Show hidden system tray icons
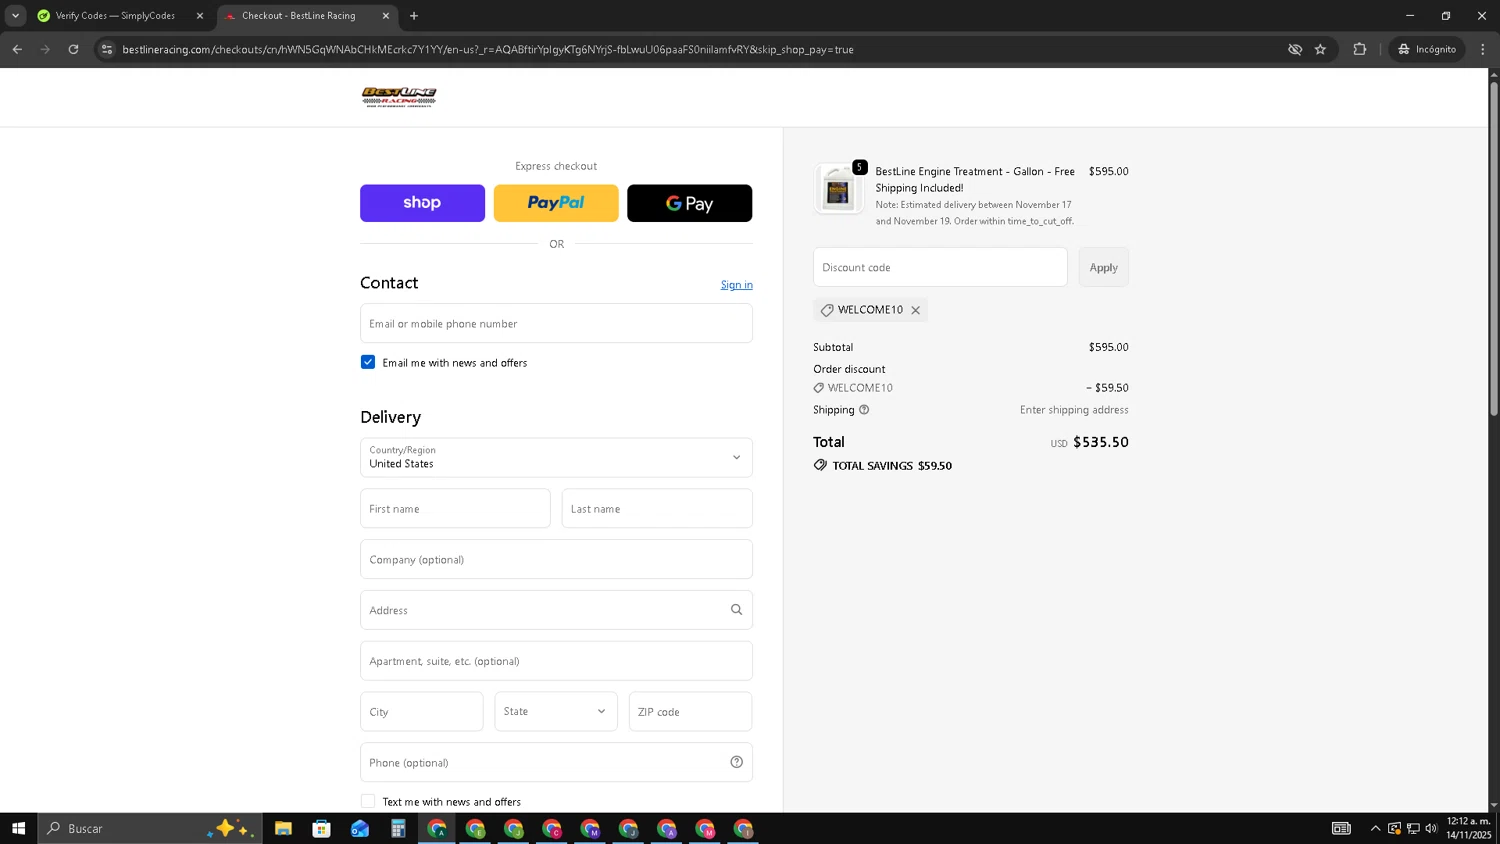This screenshot has width=1500, height=844. point(1375,828)
